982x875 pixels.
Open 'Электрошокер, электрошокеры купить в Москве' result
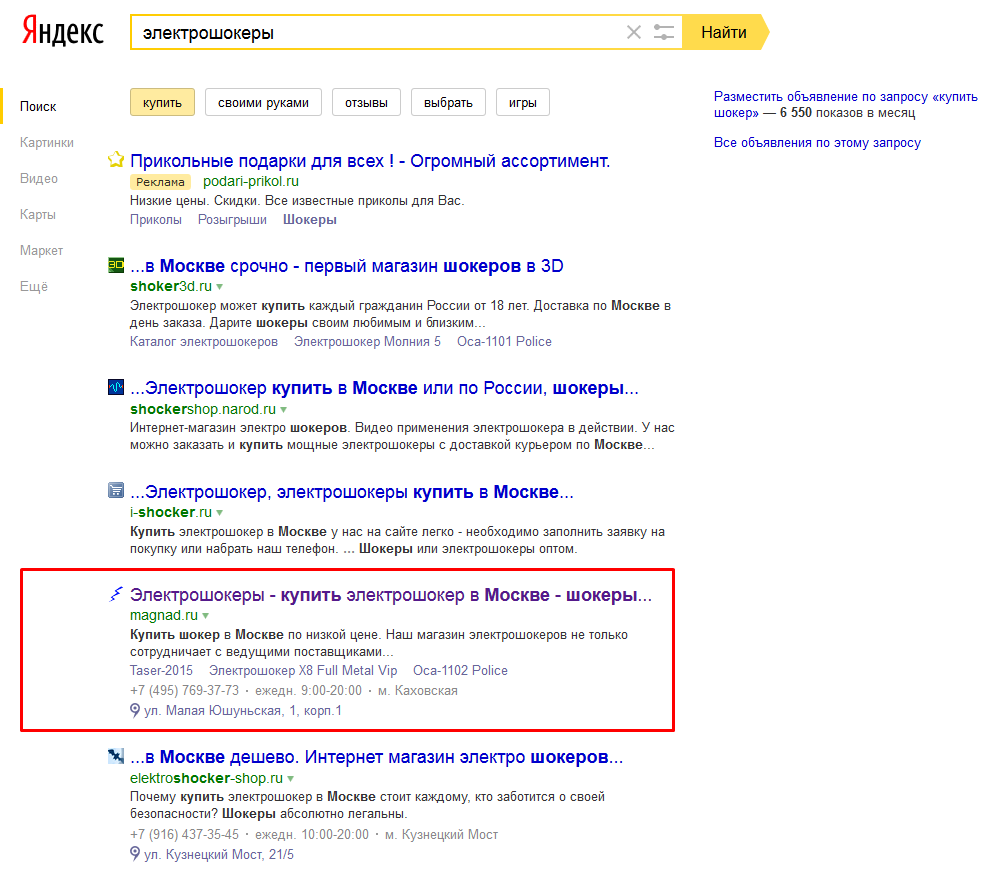[352, 492]
